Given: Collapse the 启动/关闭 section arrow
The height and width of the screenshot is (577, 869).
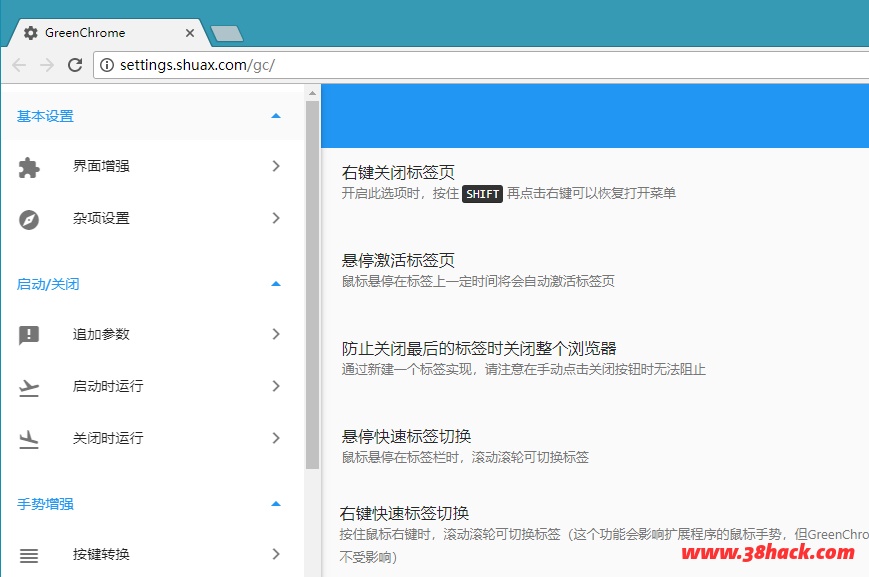Looking at the screenshot, I should (276, 284).
